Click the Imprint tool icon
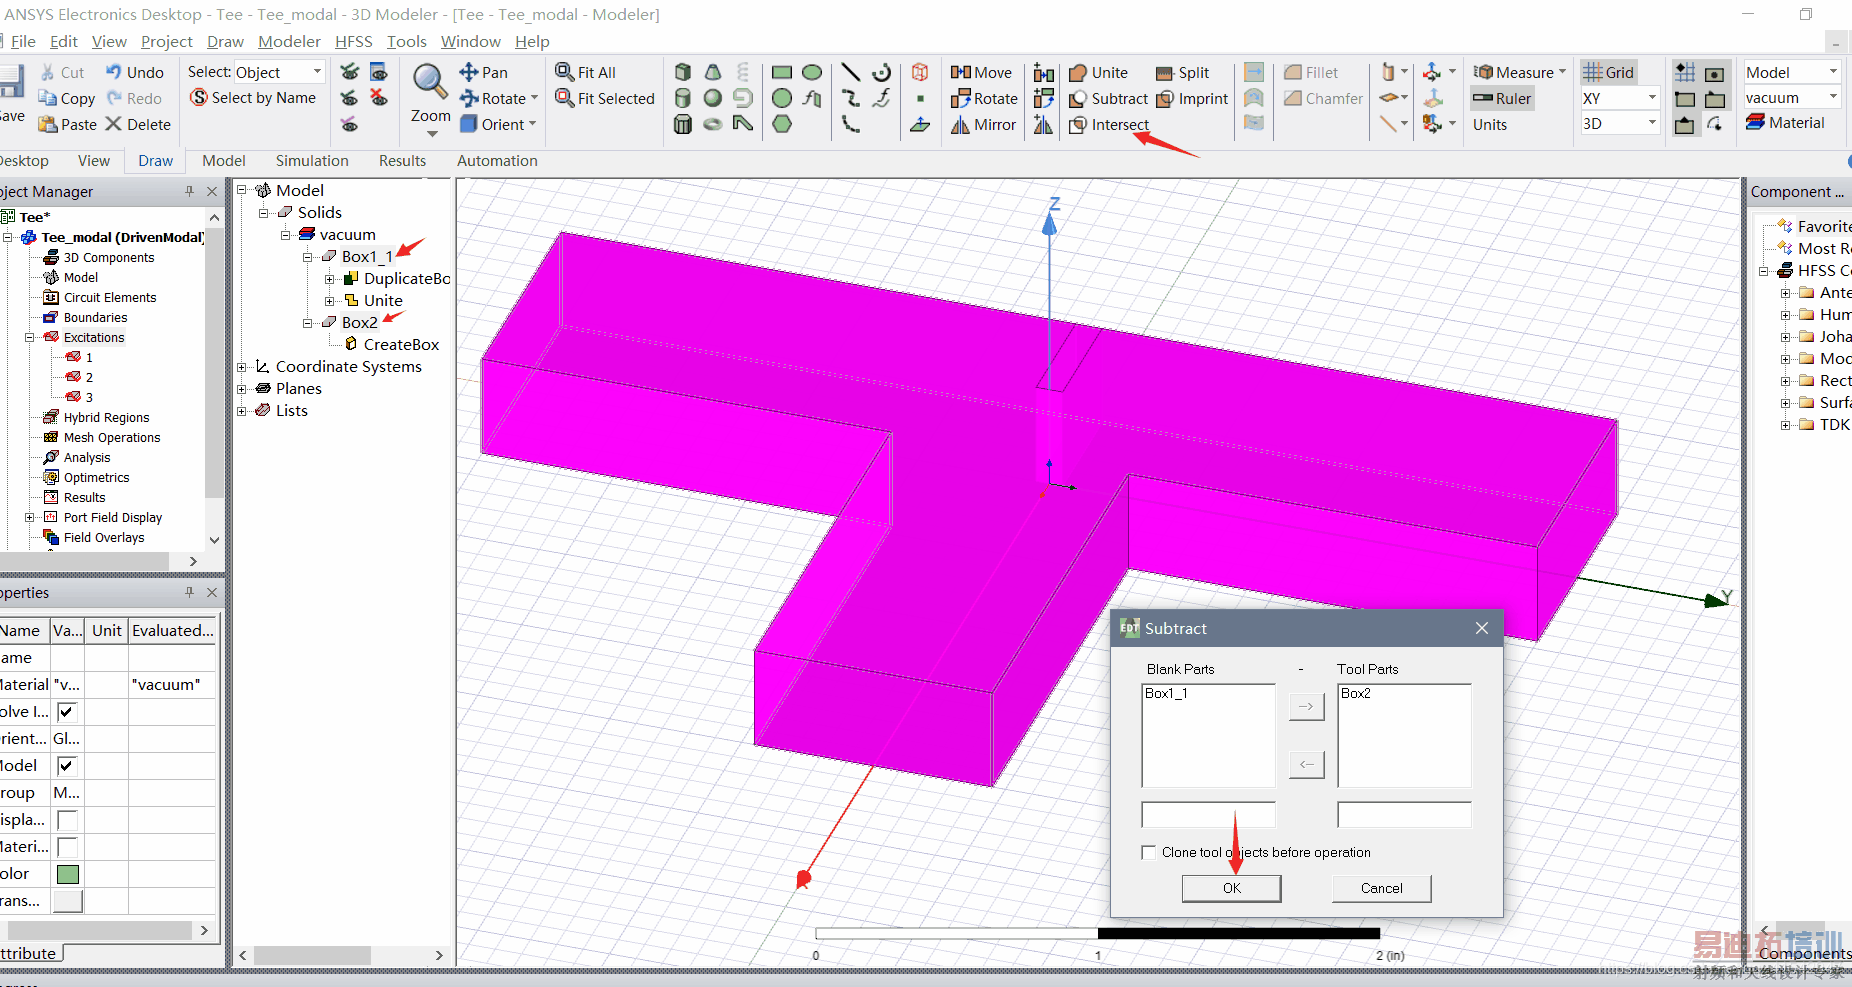1852x987 pixels. (x=1165, y=99)
